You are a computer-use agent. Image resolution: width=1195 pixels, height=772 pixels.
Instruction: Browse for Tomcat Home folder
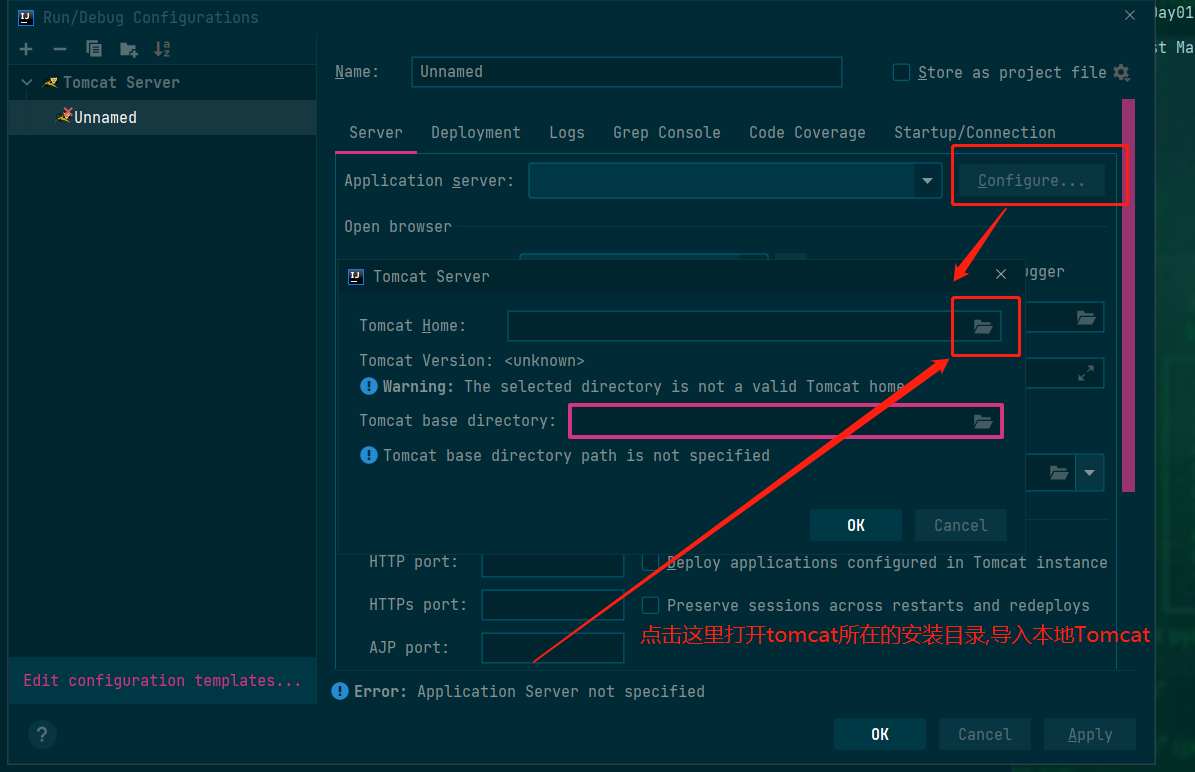[x=983, y=327]
